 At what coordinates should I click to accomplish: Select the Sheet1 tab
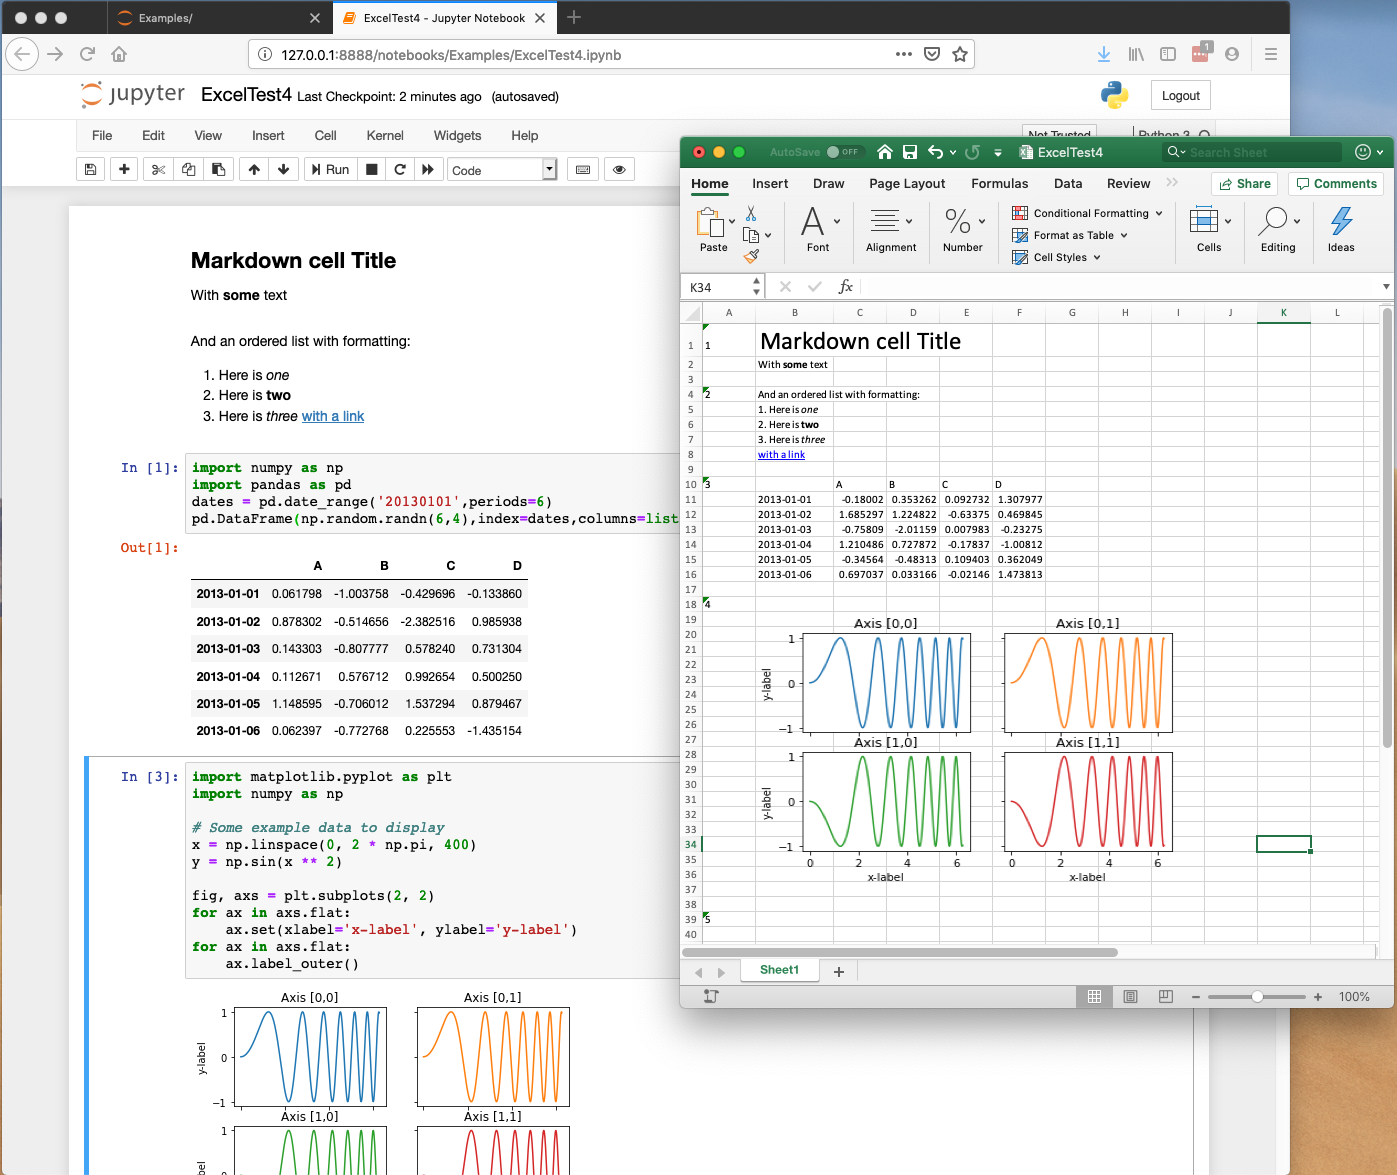[x=779, y=970]
